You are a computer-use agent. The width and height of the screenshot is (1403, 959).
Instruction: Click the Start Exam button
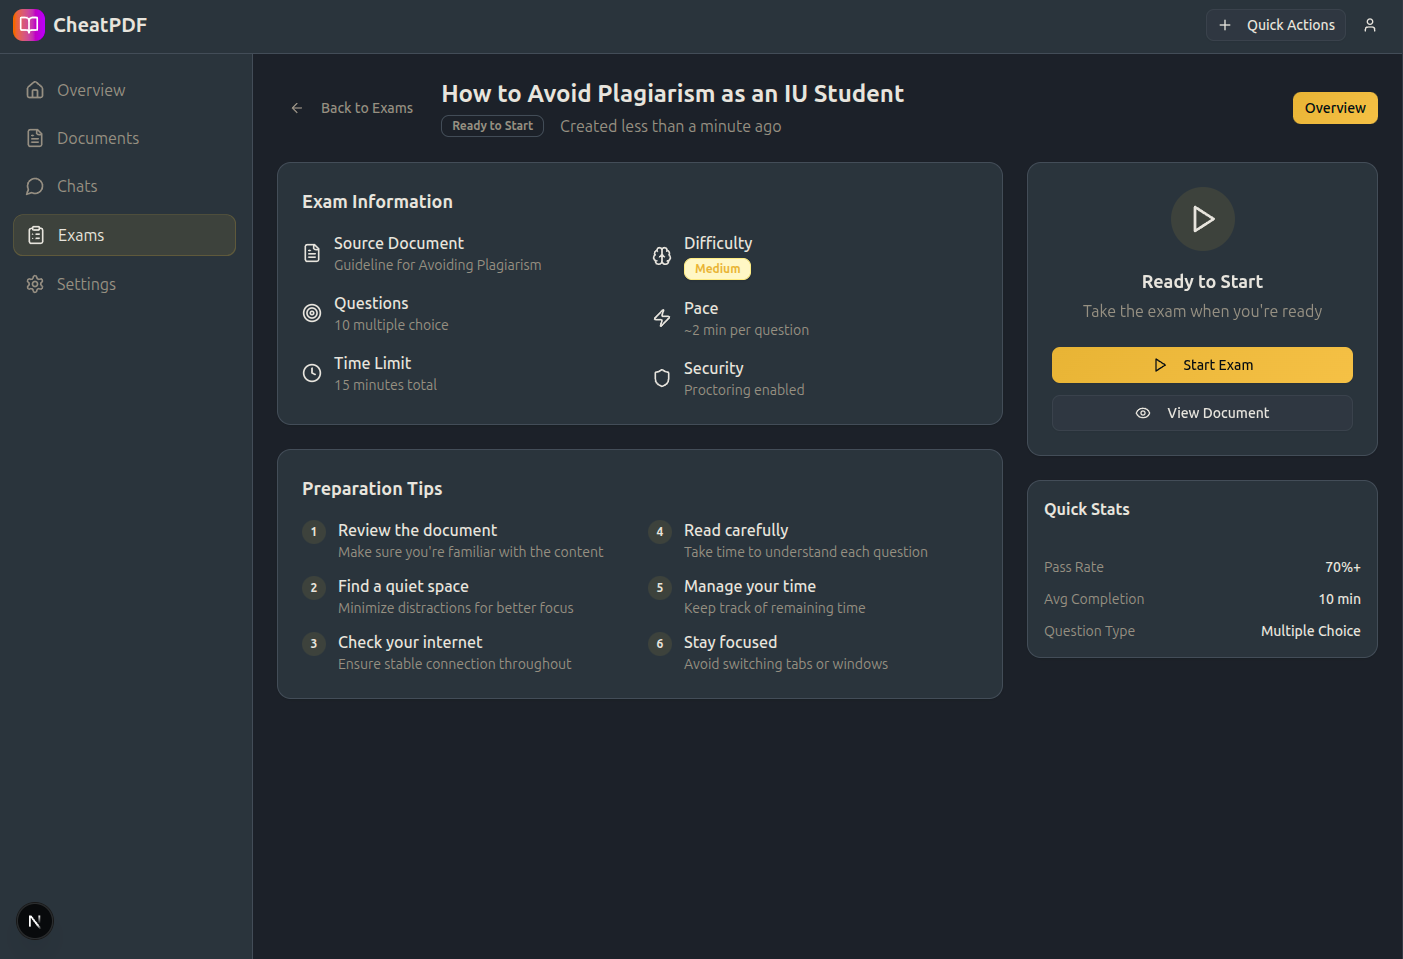(1202, 365)
